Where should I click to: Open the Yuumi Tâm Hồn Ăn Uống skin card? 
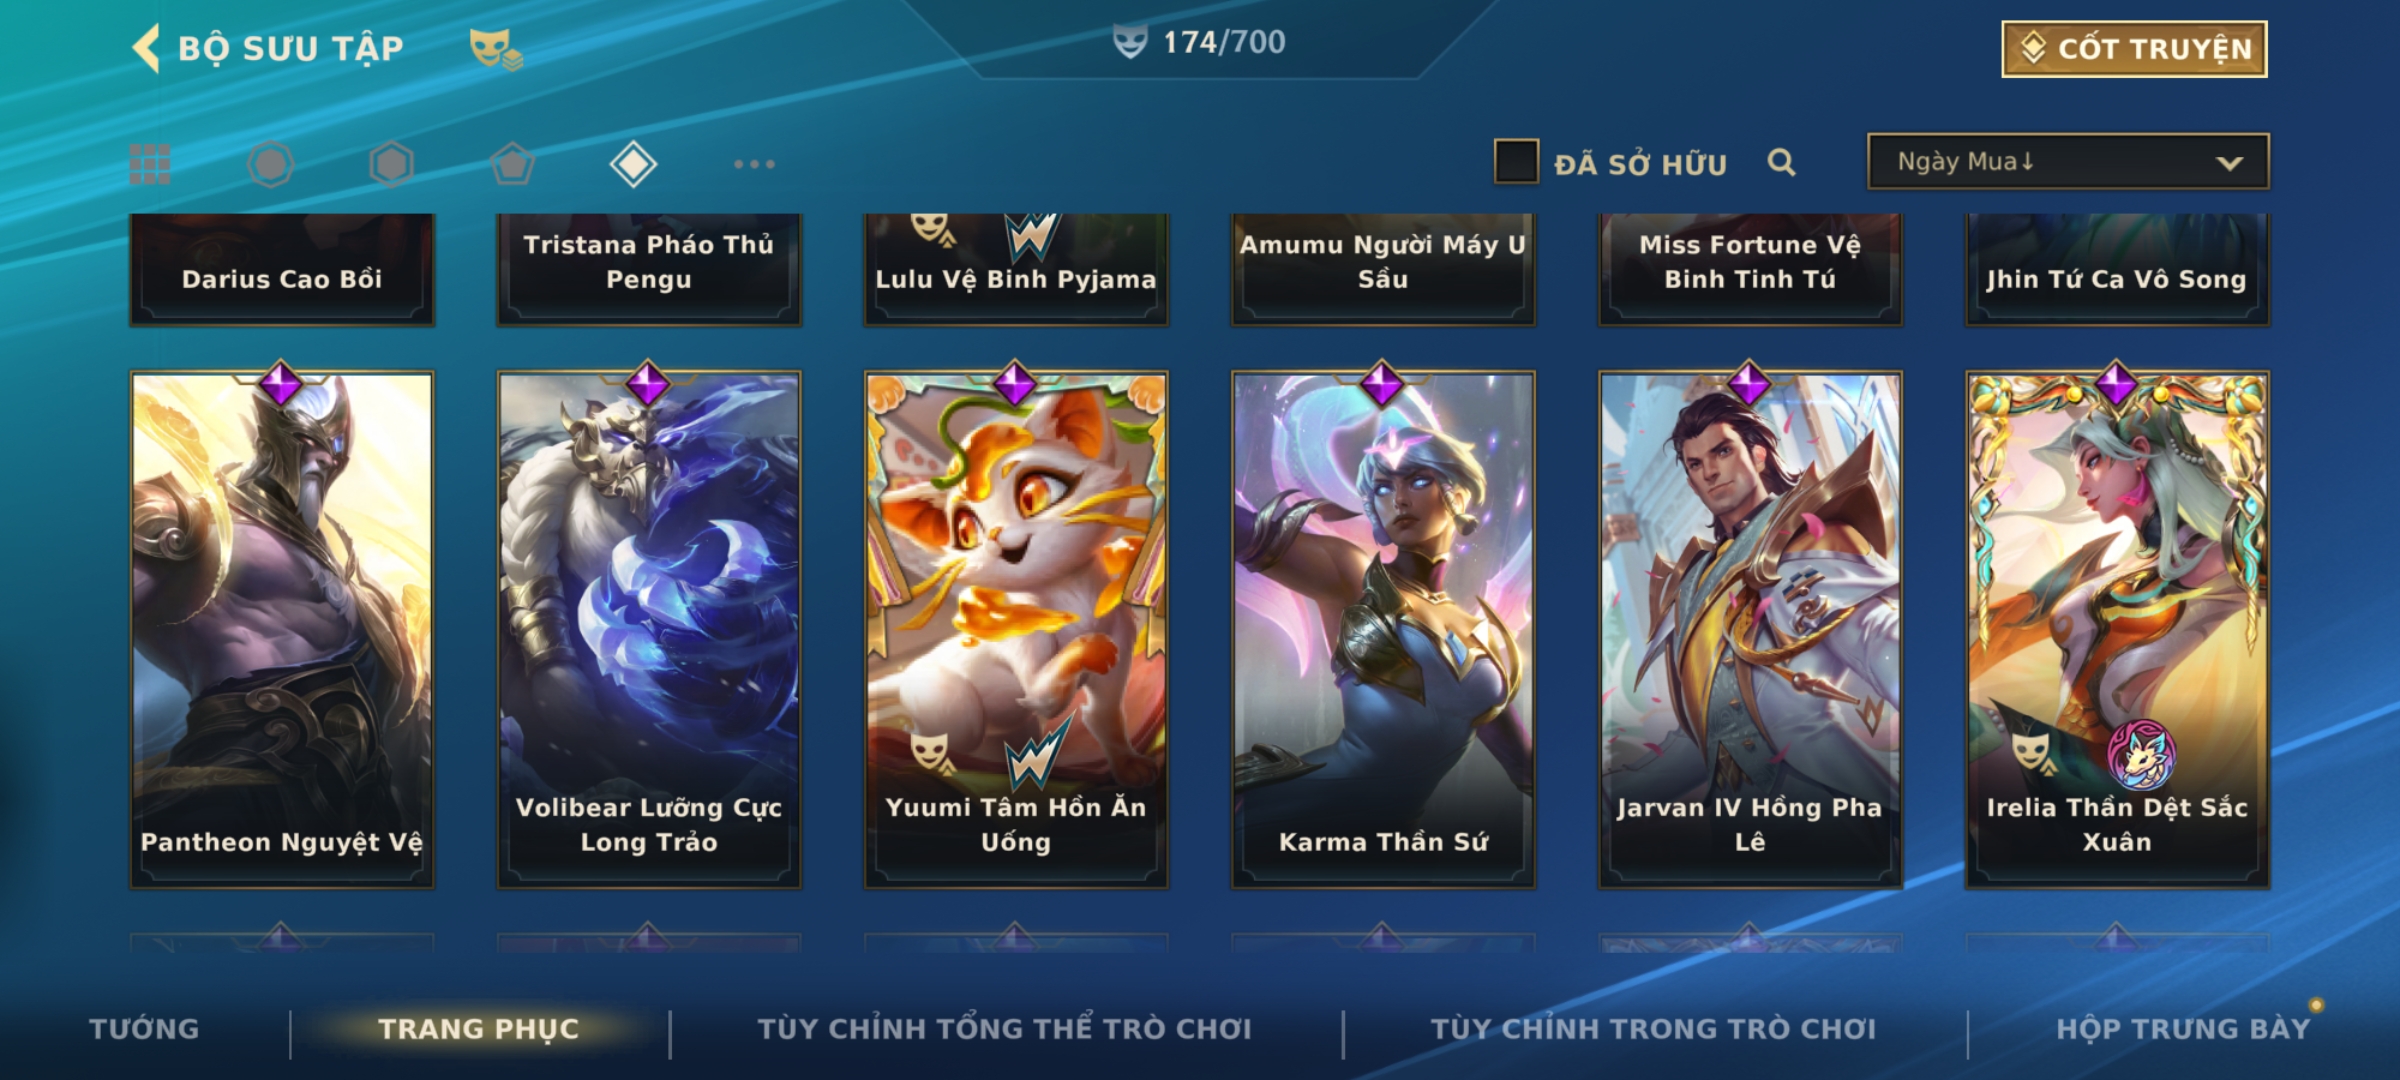point(1016,630)
